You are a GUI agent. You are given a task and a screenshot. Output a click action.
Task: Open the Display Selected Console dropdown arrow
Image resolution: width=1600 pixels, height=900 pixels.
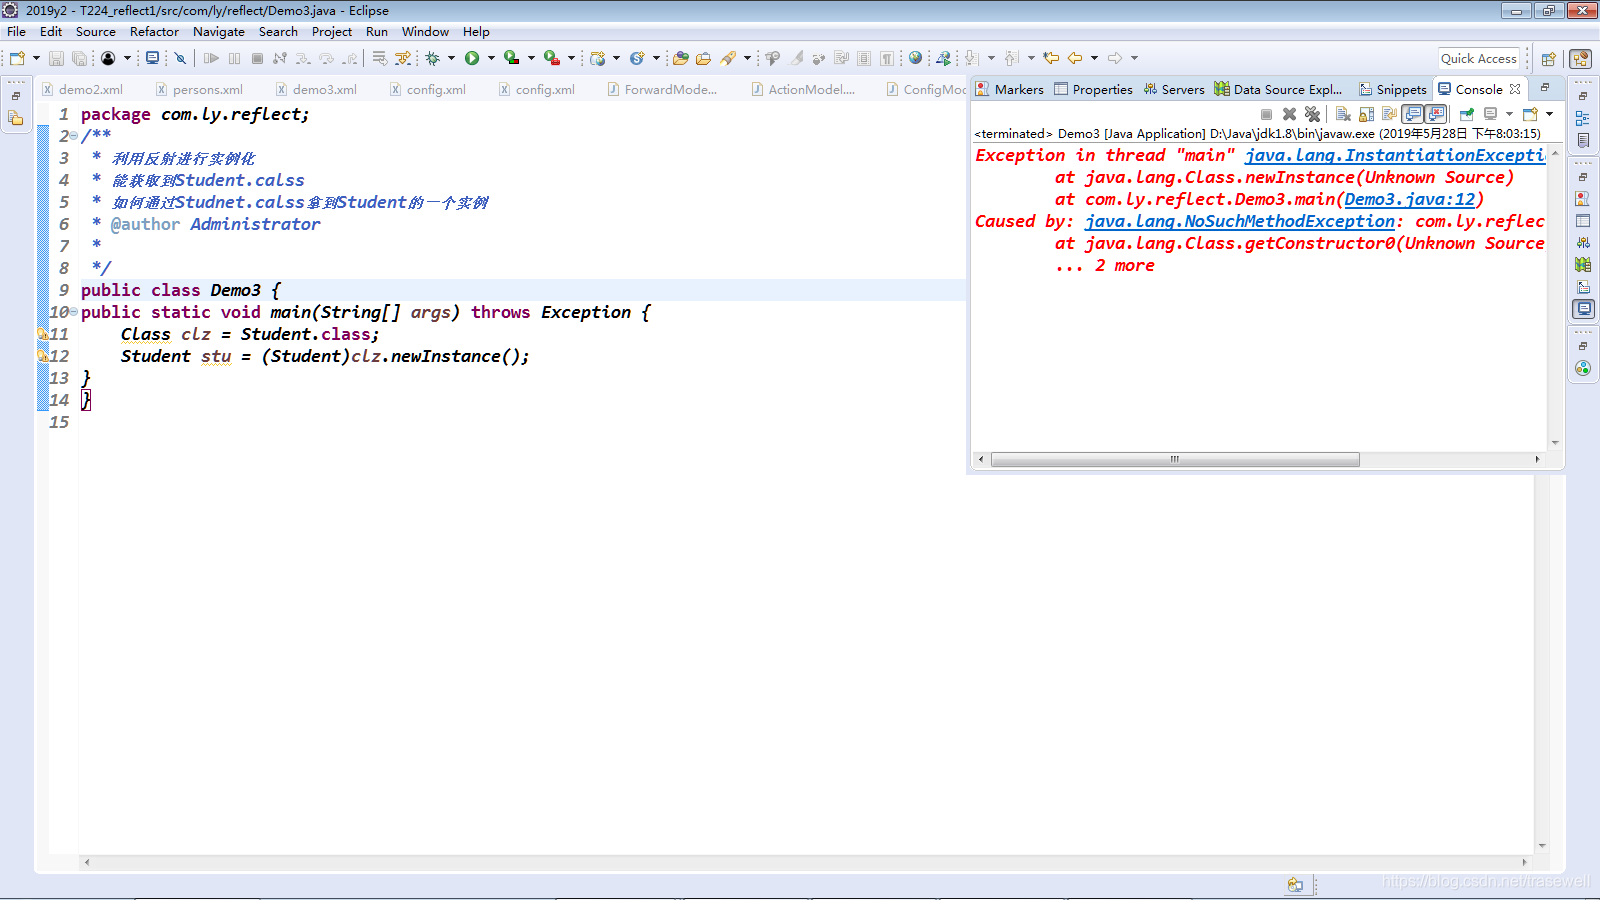pos(1509,114)
